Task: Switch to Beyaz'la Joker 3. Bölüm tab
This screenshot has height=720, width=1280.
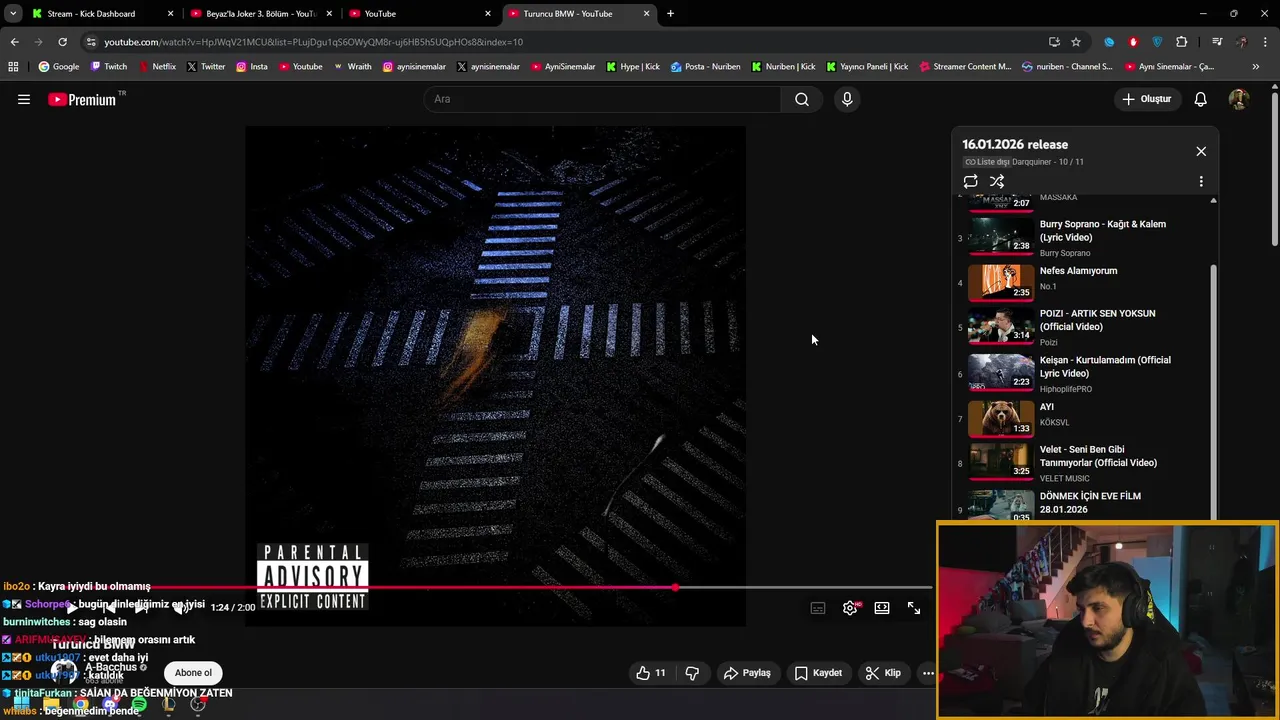Action: pos(261,14)
